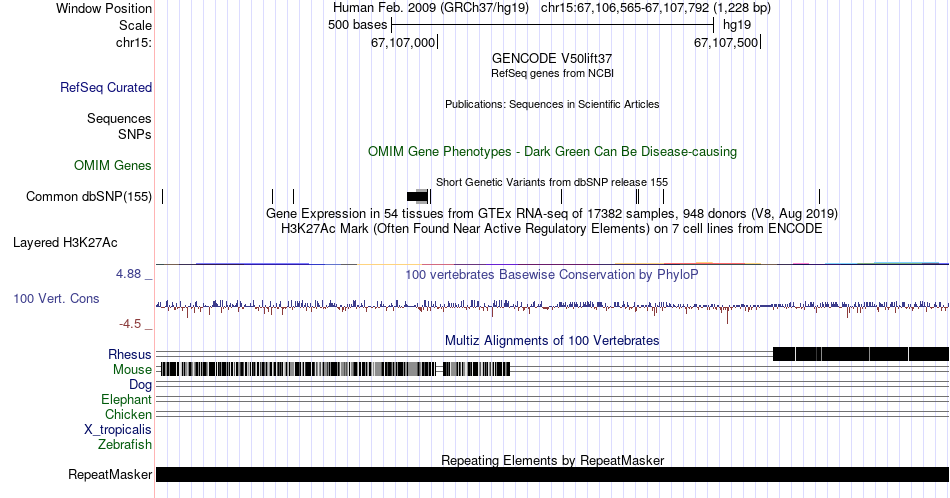Click the RefSeq Curated track label
Image resolution: width=950 pixels, height=498 pixels.
pyautogui.click(x=106, y=87)
